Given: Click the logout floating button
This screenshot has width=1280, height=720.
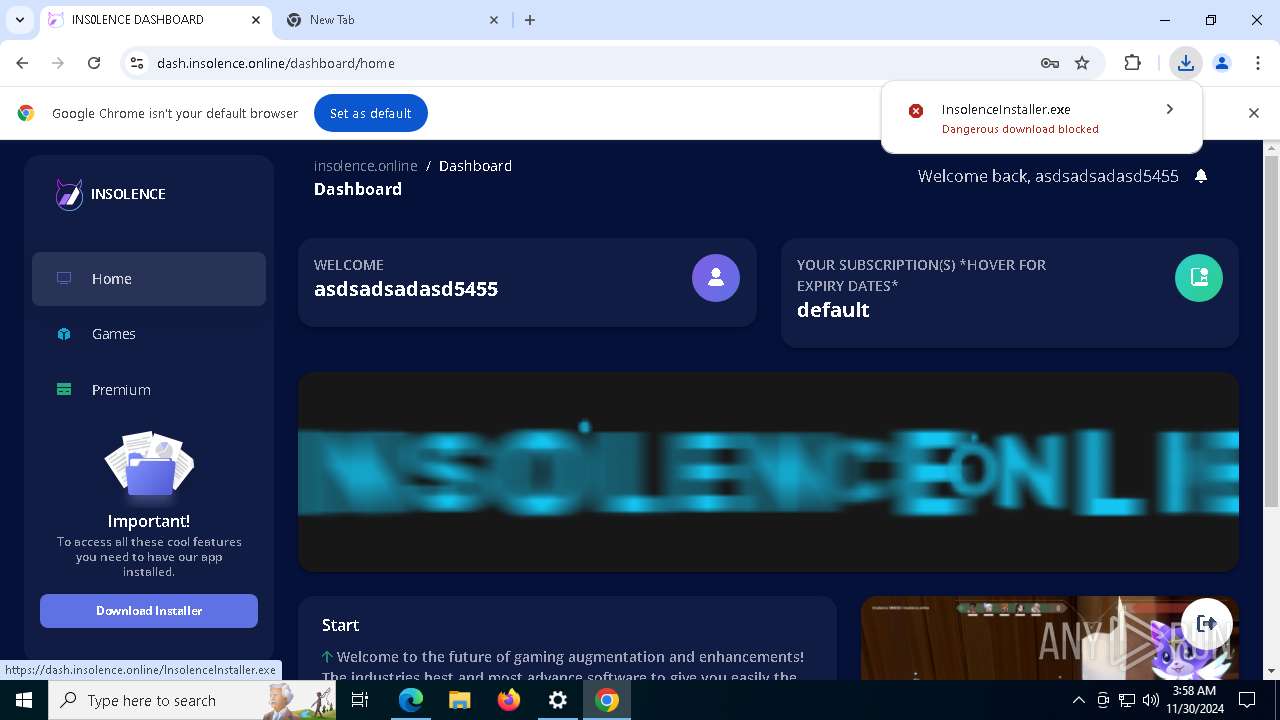Looking at the screenshot, I should coord(1207,624).
